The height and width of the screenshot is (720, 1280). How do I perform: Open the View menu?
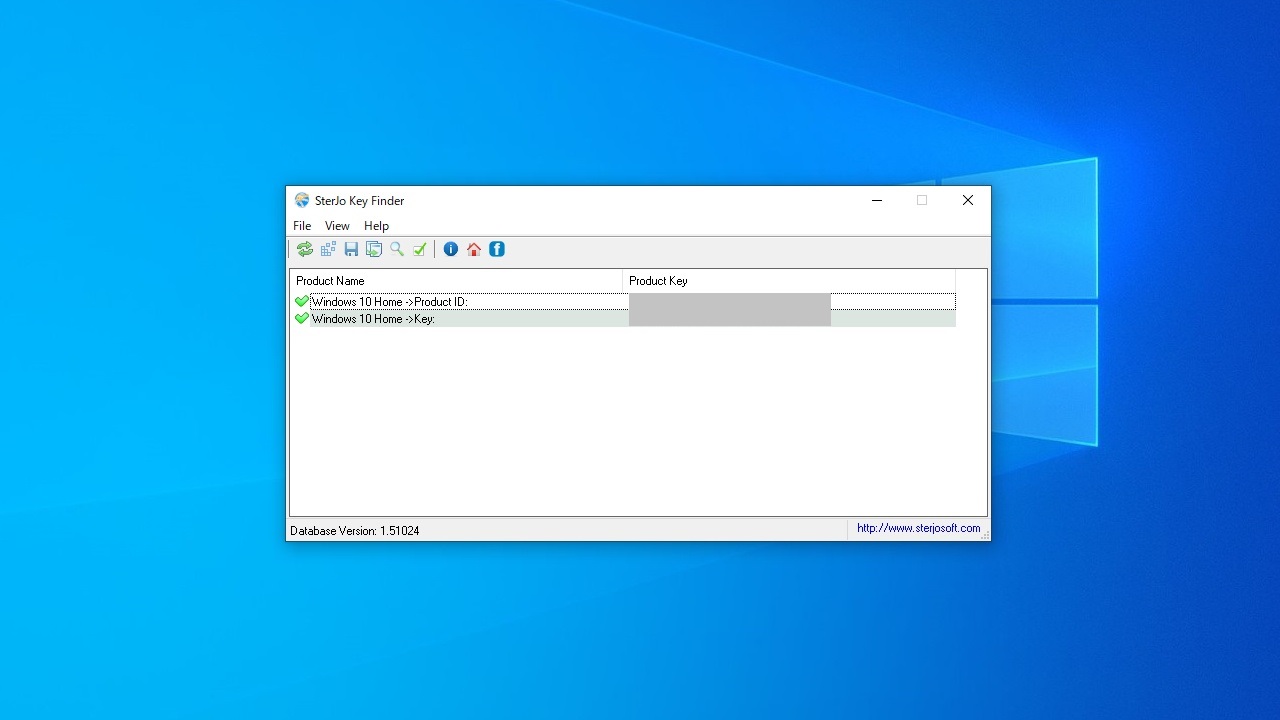click(x=337, y=226)
